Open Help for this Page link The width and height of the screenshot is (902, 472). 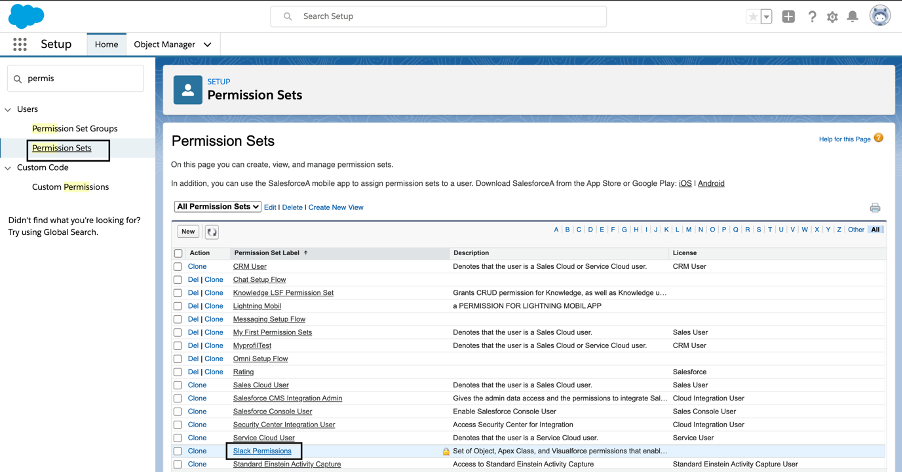(x=844, y=139)
